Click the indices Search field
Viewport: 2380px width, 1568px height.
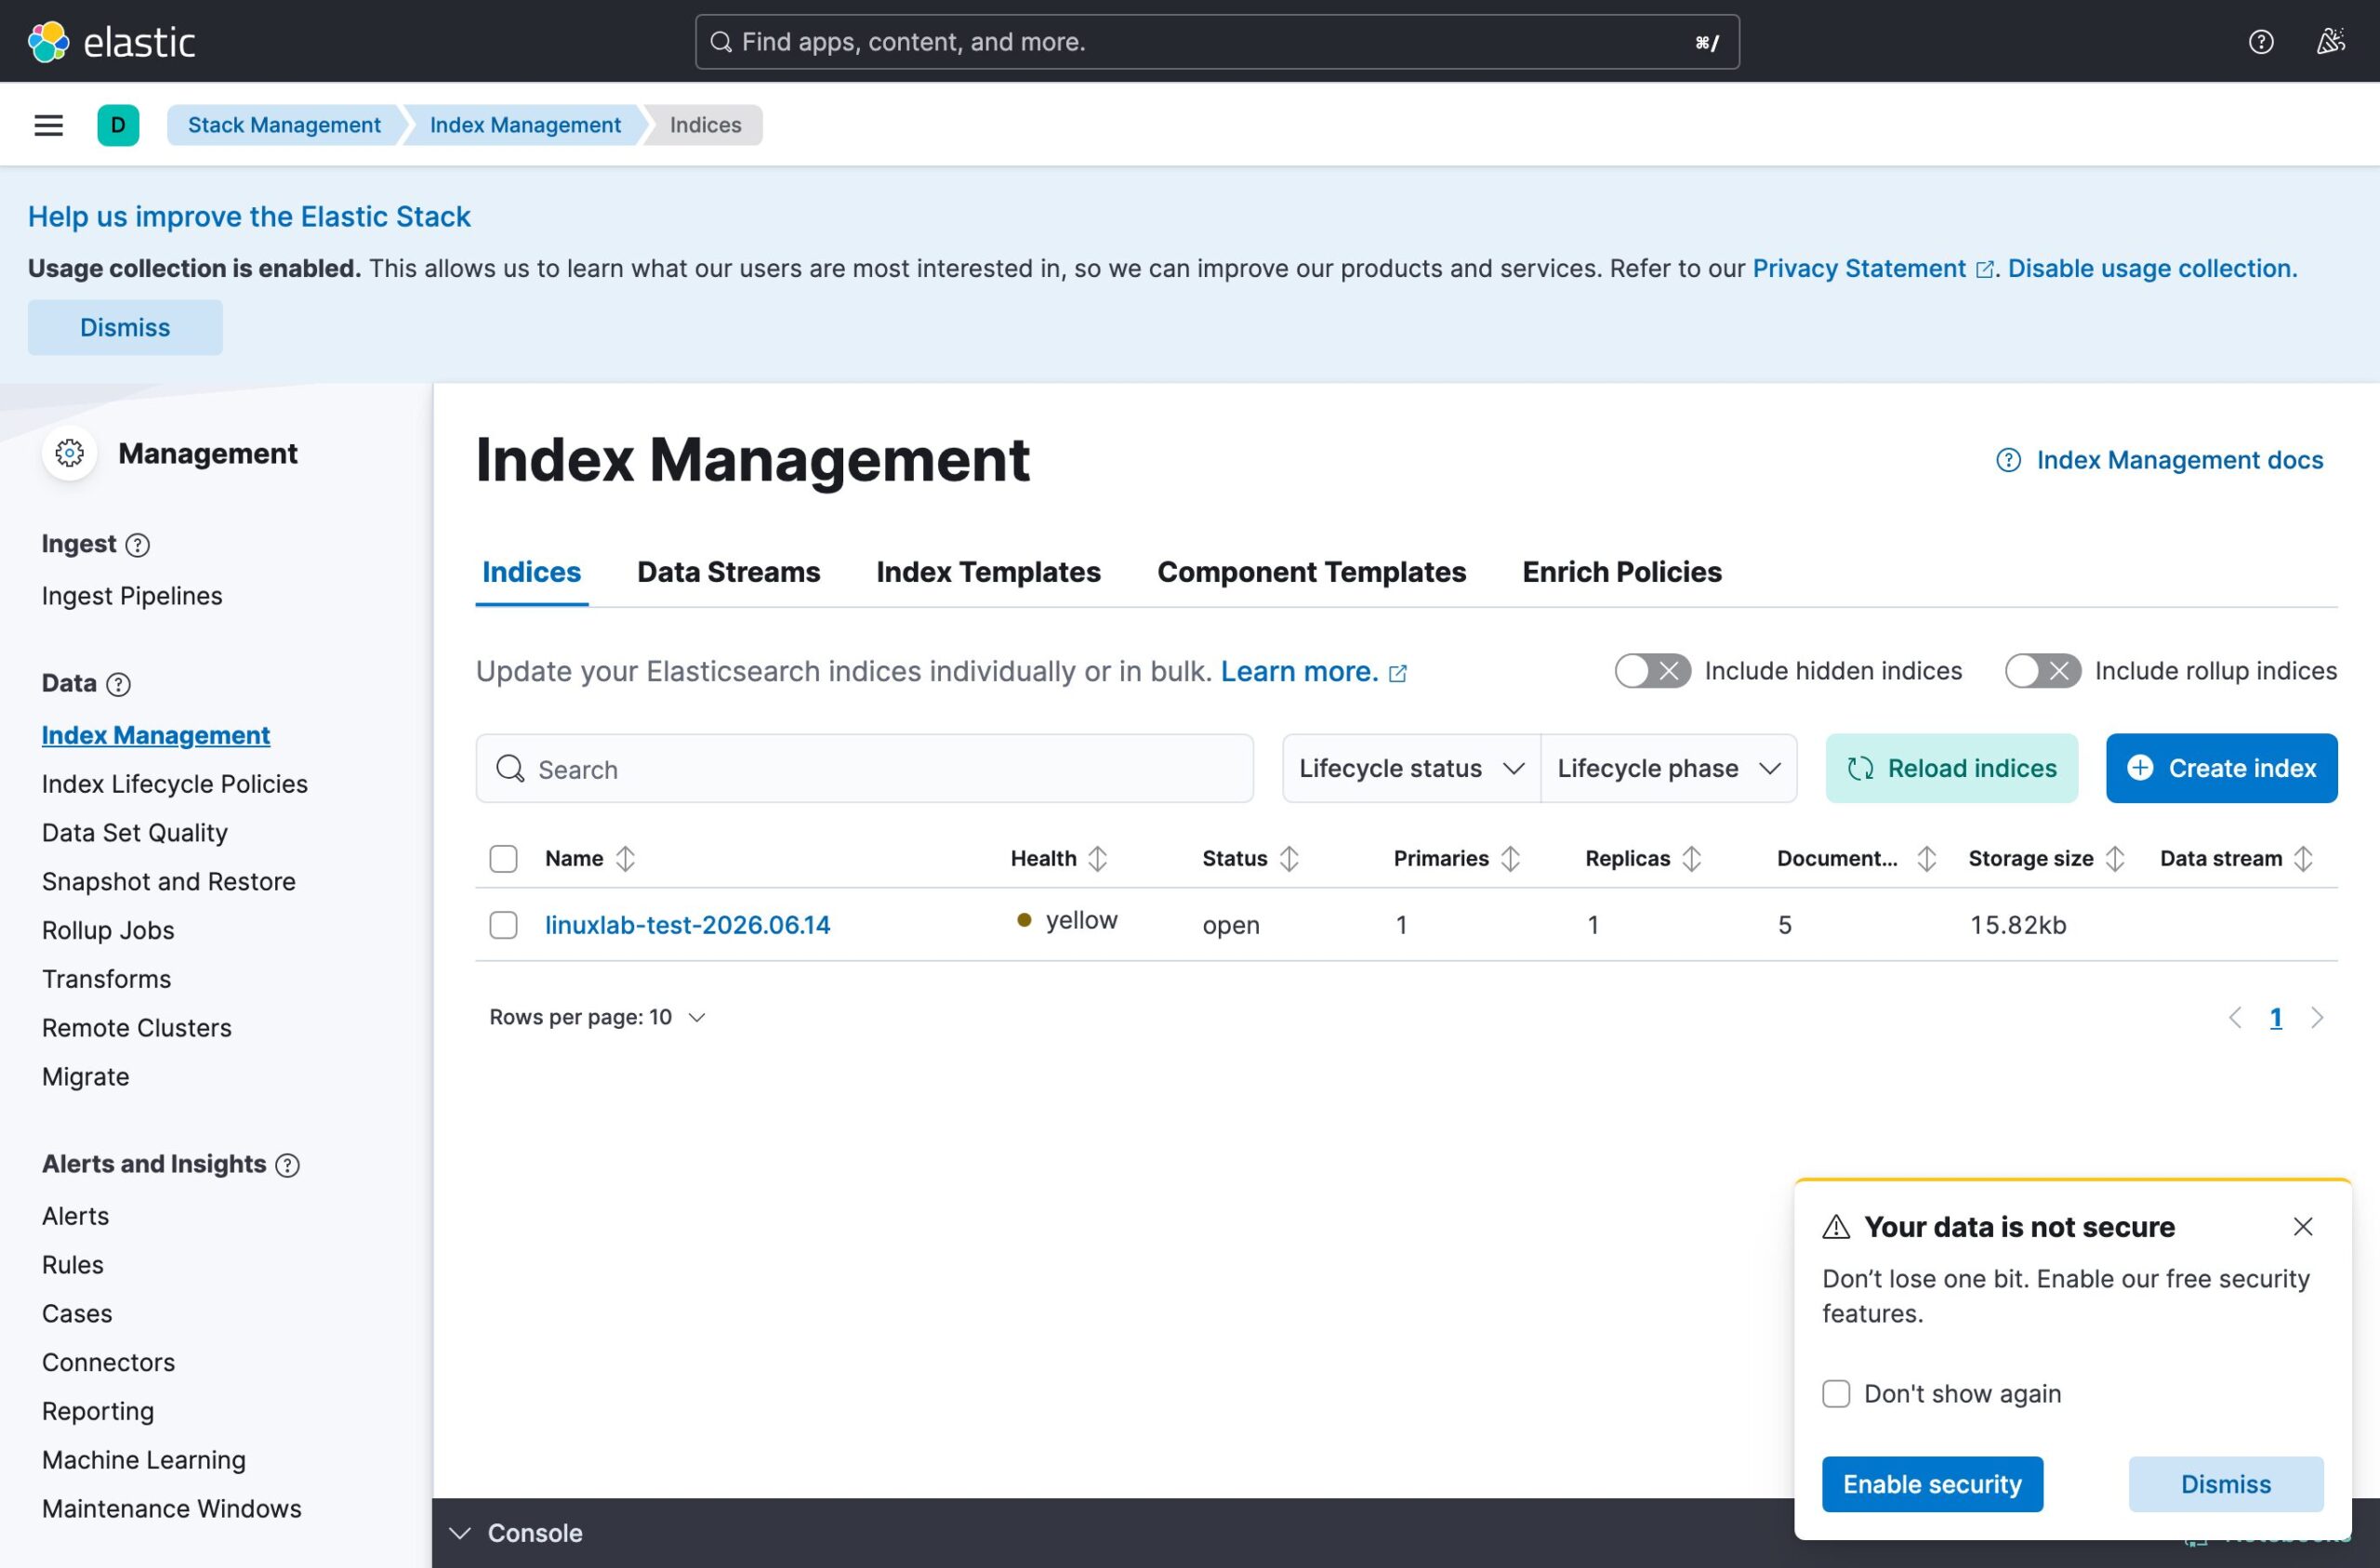(x=864, y=769)
